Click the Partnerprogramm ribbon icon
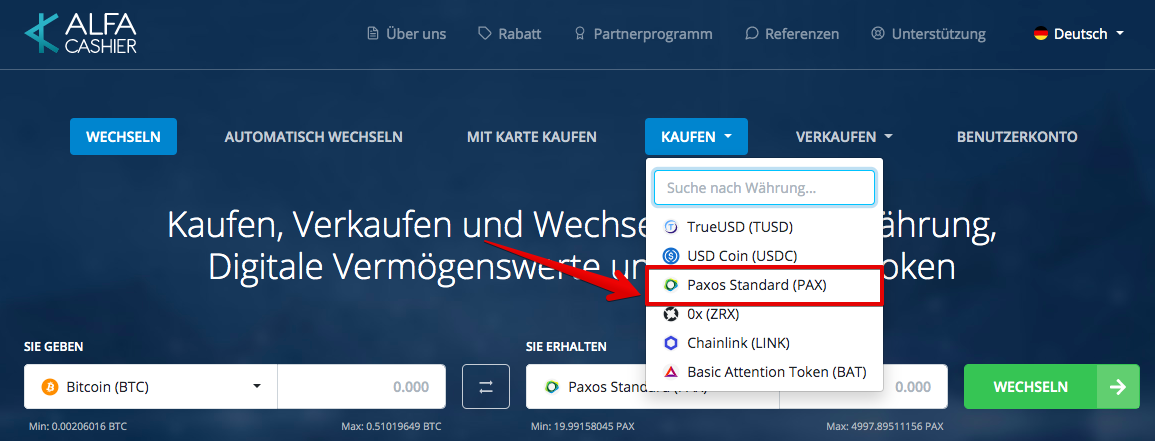 tap(580, 34)
